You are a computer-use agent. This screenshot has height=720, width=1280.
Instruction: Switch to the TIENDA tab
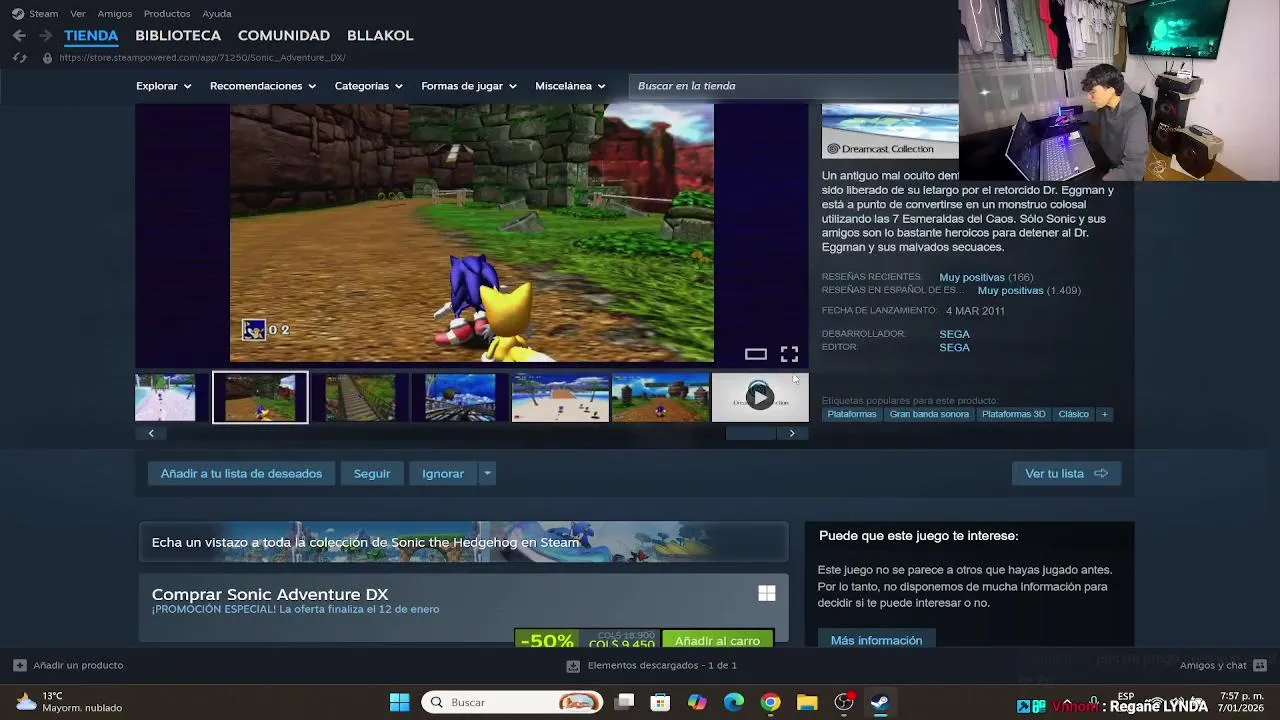91,35
